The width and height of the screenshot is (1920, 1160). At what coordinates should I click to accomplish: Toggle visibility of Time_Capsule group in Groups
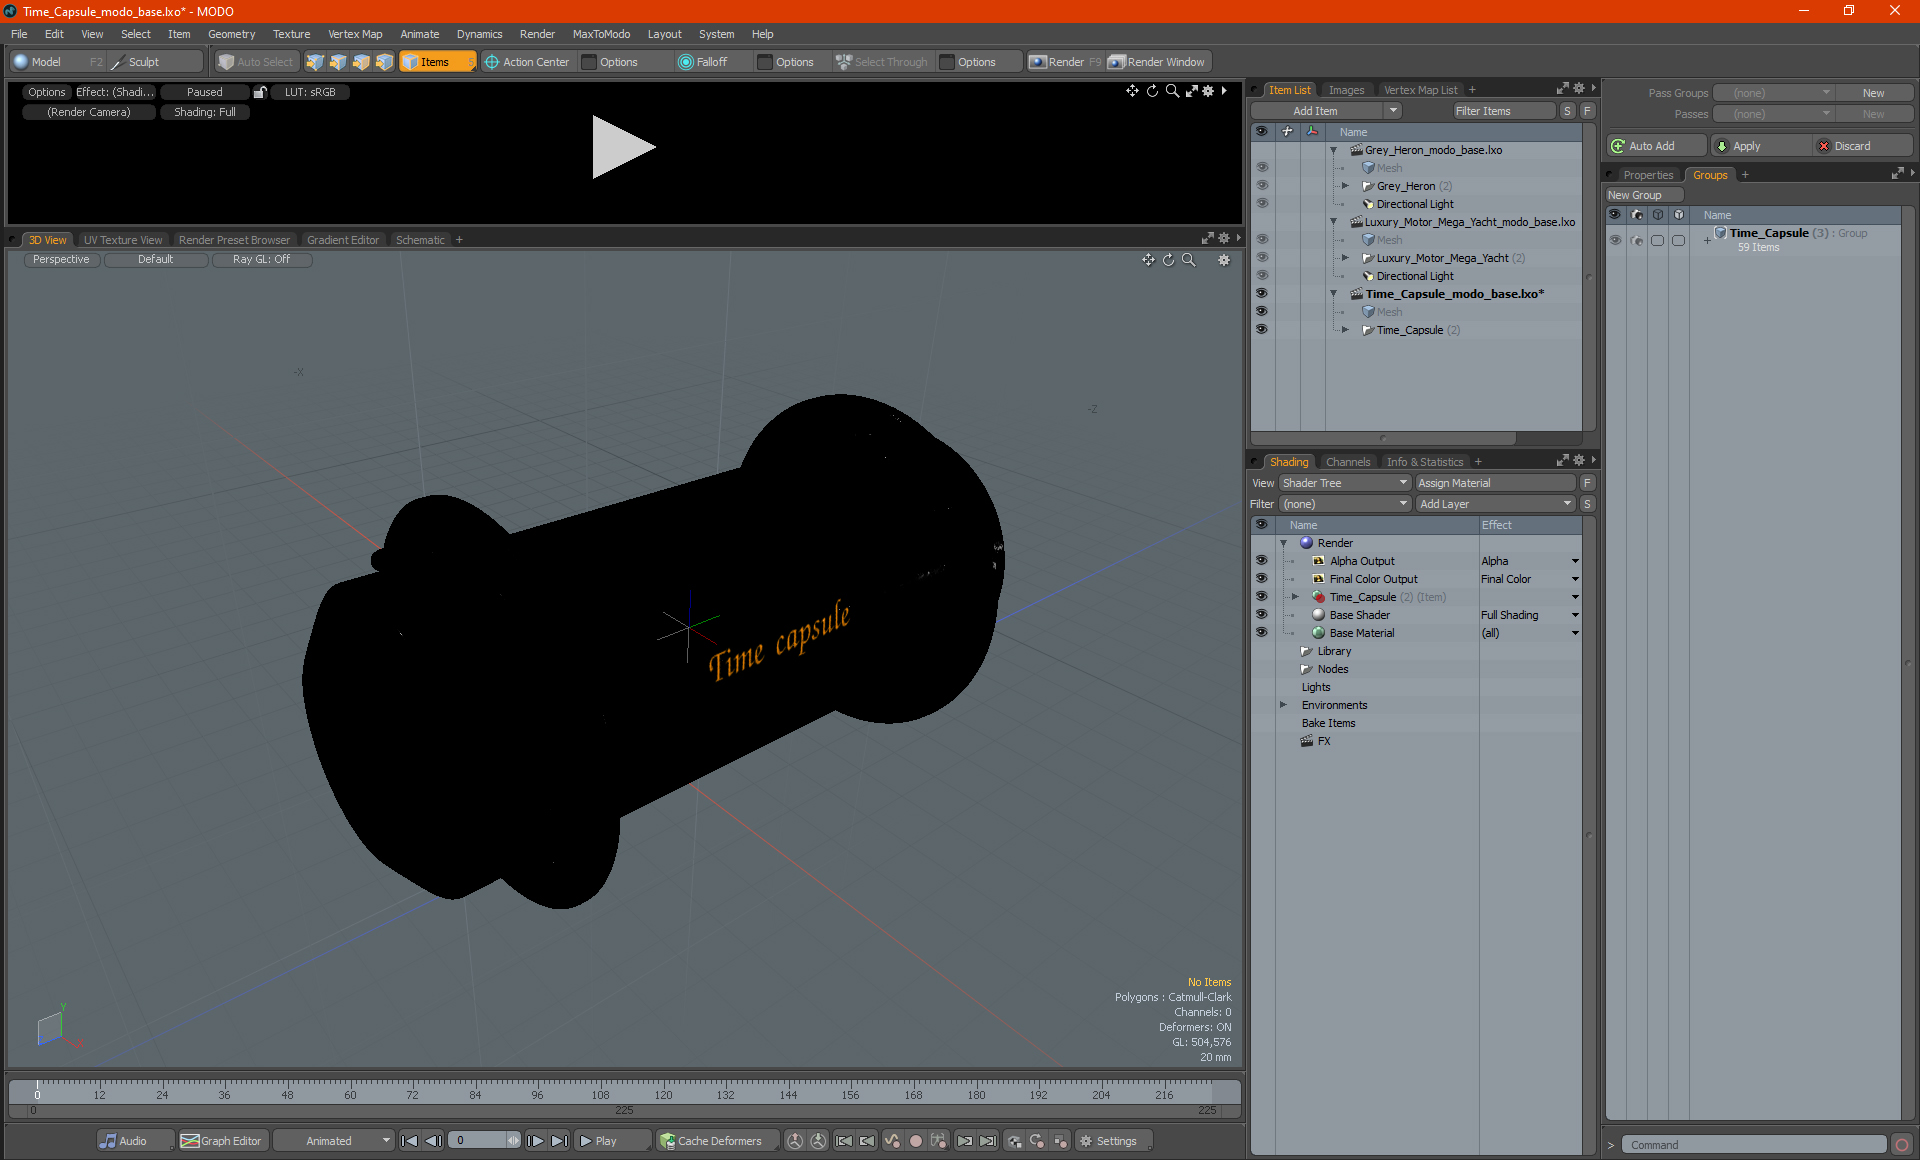[1615, 240]
